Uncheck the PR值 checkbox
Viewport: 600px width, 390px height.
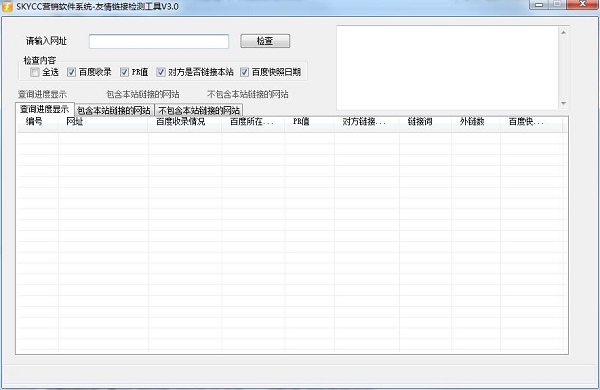point(124,72)
